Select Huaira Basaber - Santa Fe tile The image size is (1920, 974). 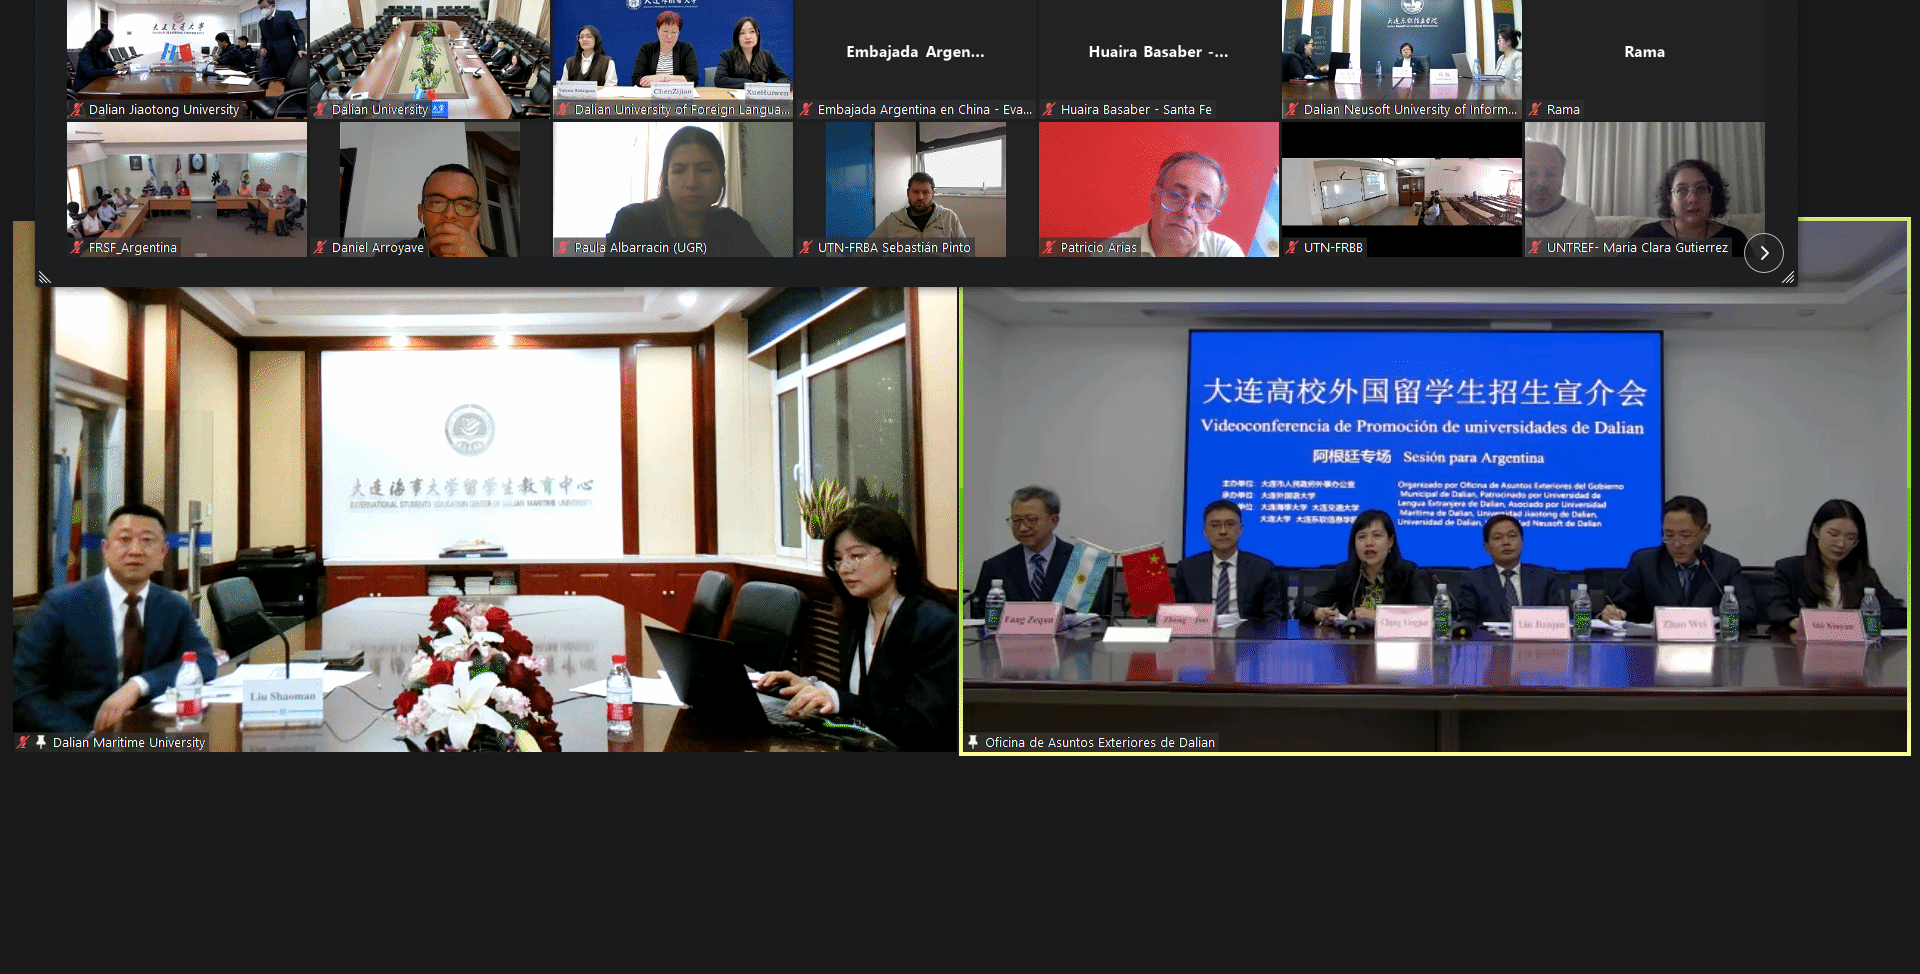click(1158, 55)
